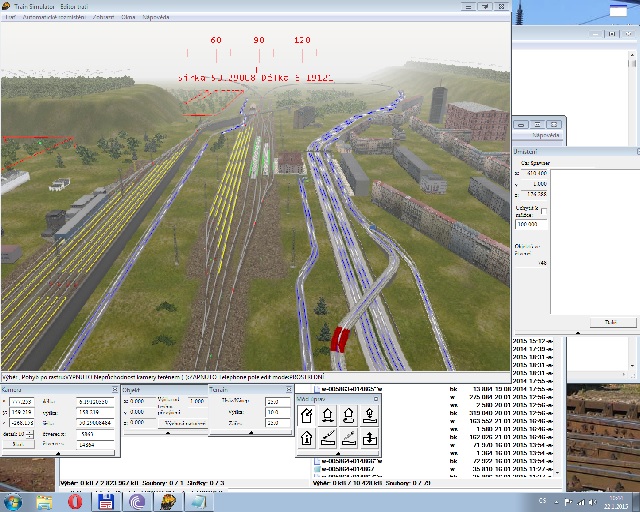Open the notepad-style app in taskbar
This screenshot has height=512, width=640.
pos(199,502)
